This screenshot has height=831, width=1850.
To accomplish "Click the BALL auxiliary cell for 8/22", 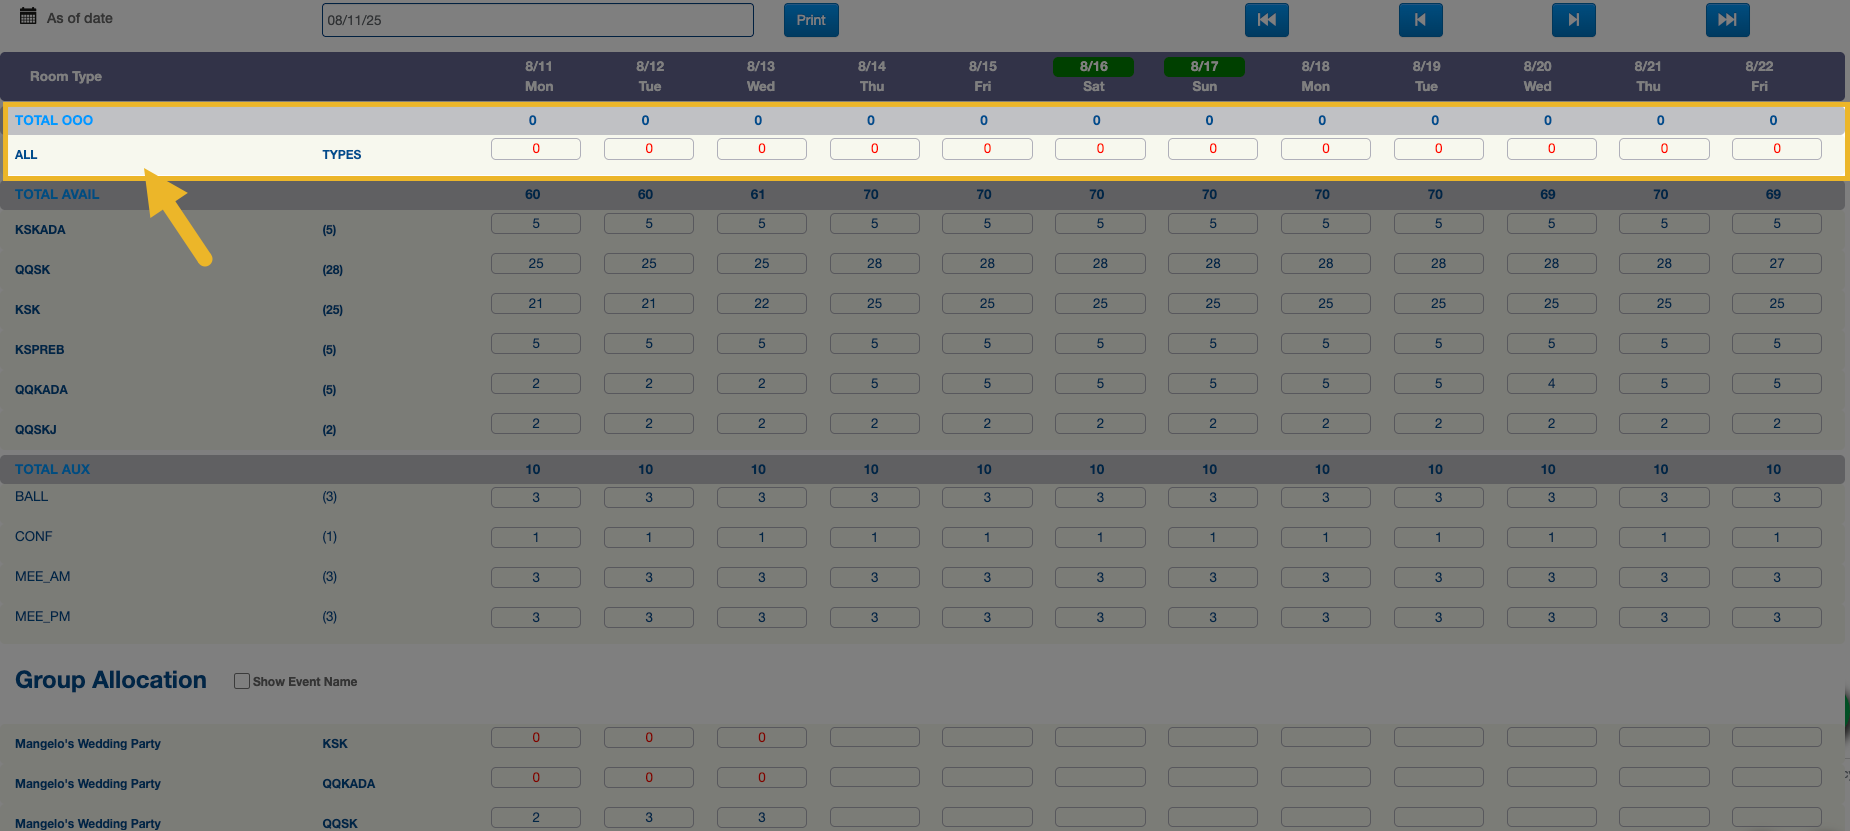I will [x=1776, y=498].
